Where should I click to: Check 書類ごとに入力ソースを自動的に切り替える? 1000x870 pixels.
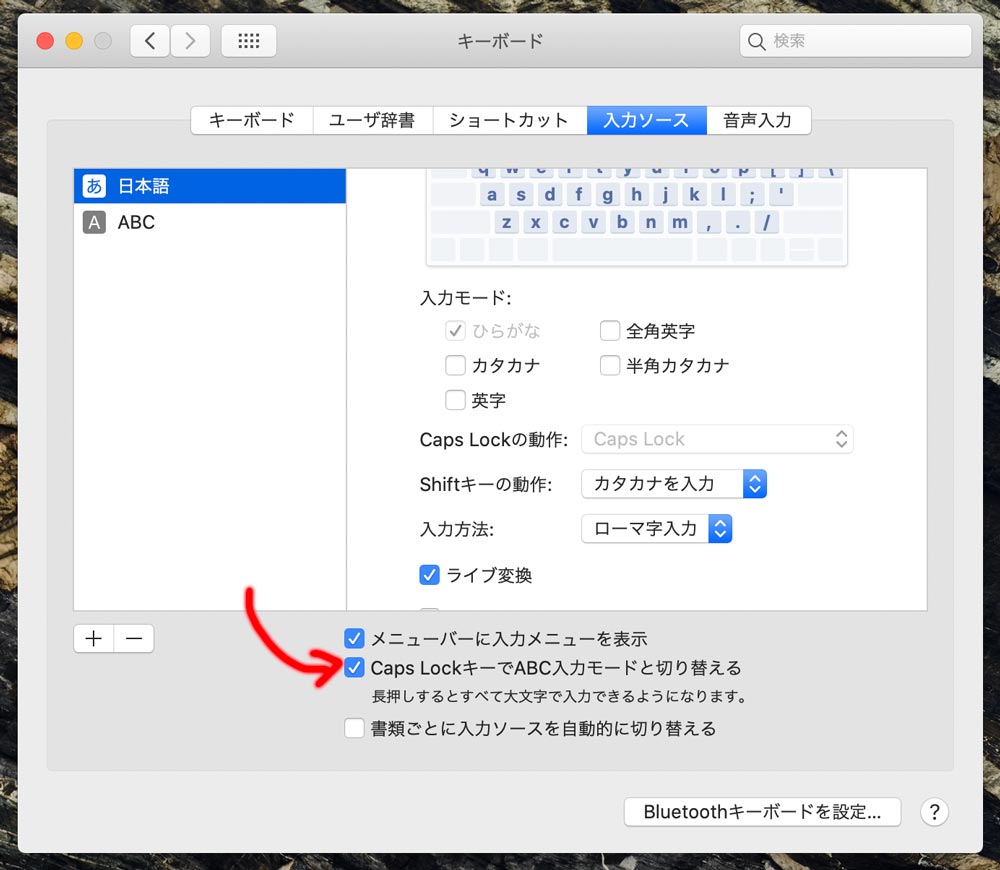click(x=355, y=728)
